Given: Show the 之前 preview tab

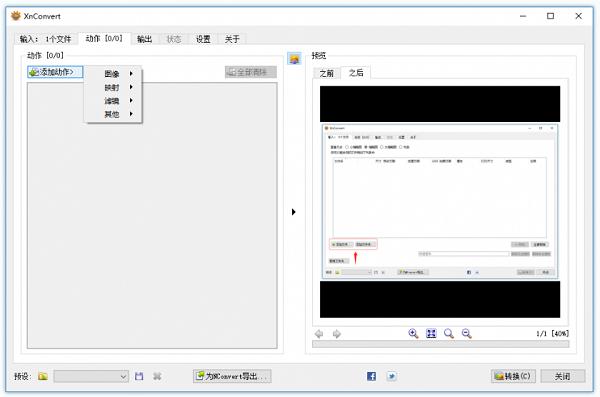Looking at the screenshot, I should (x=326, y=73).
